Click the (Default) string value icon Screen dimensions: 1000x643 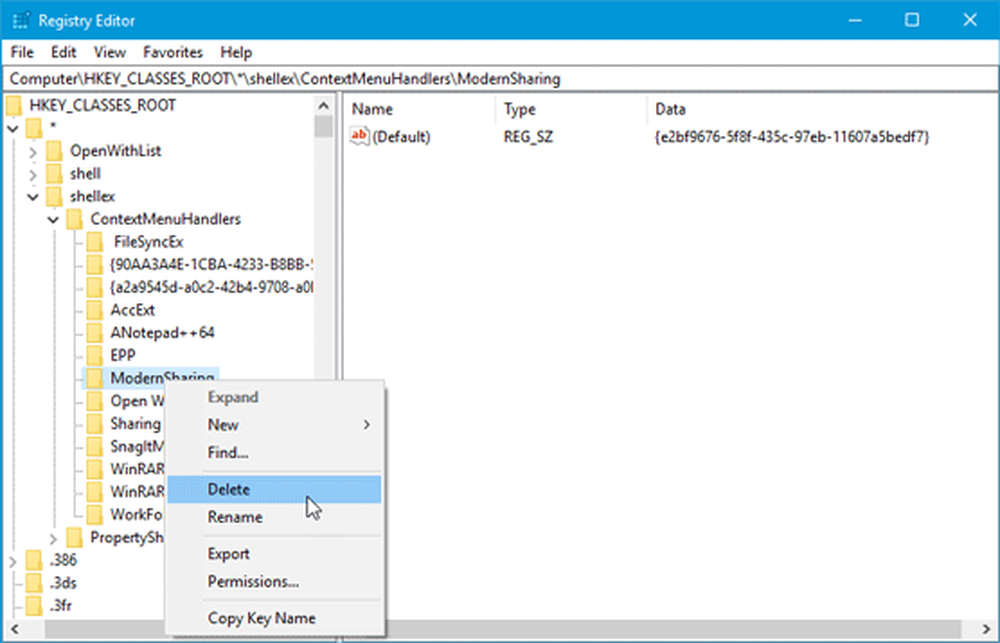pos(359,136)
